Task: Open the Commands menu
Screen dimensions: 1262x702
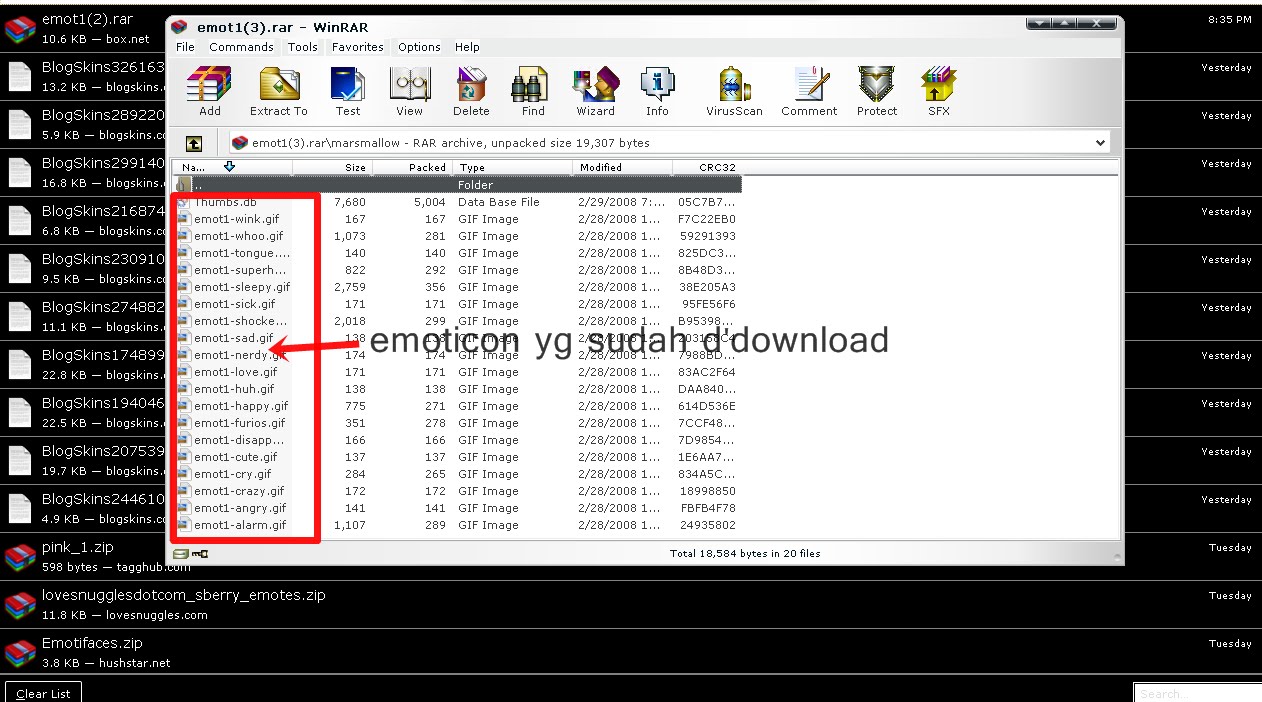Action: pyautogui.click(x=241, y=47)
